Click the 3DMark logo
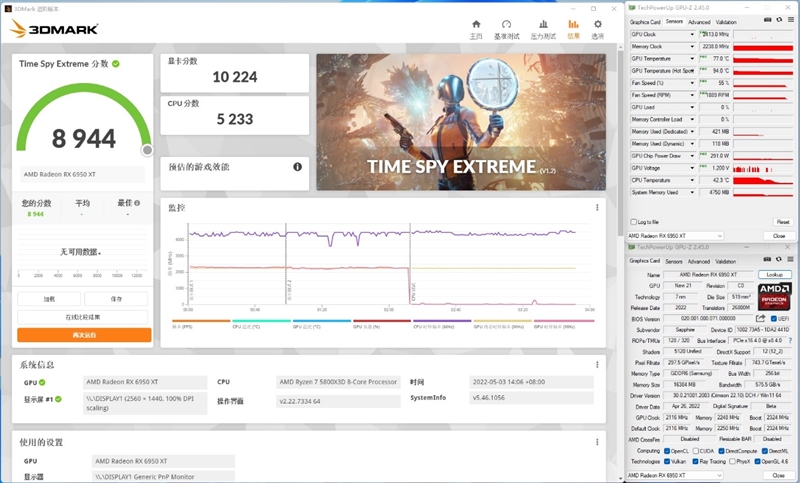 point(54,29)
